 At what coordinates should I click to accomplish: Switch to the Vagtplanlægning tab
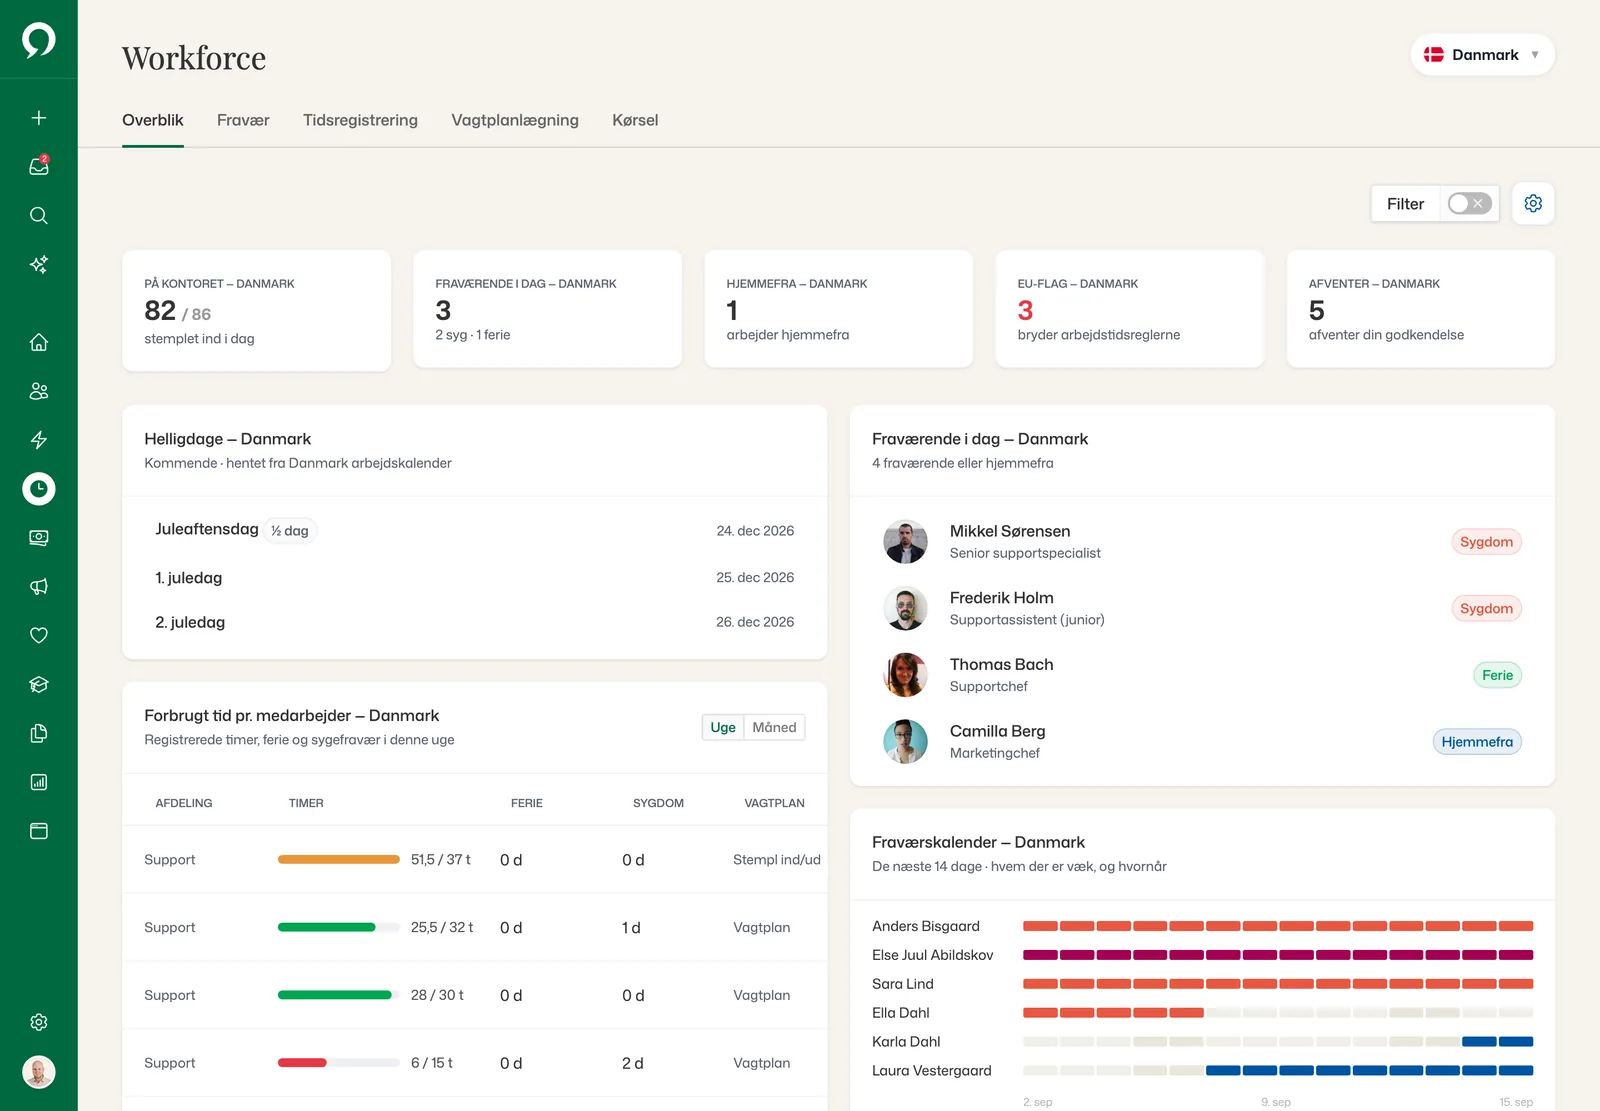pyautogui.click(x=515, y=120)
